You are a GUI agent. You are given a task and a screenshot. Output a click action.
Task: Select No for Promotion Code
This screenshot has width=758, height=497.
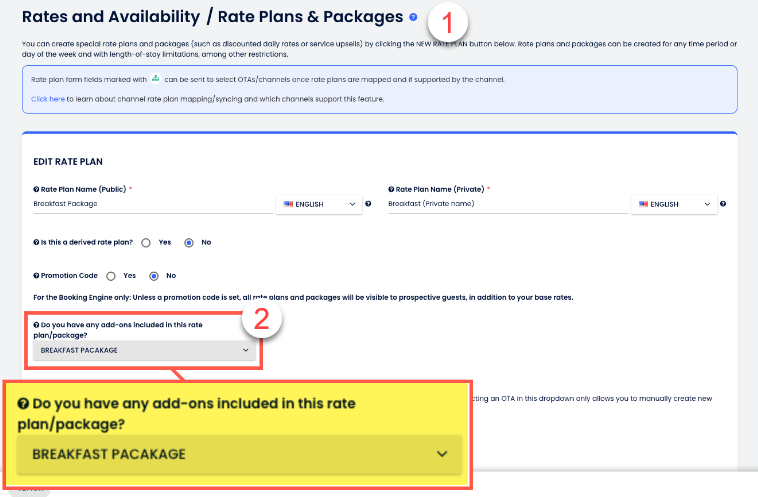(153, 275)
